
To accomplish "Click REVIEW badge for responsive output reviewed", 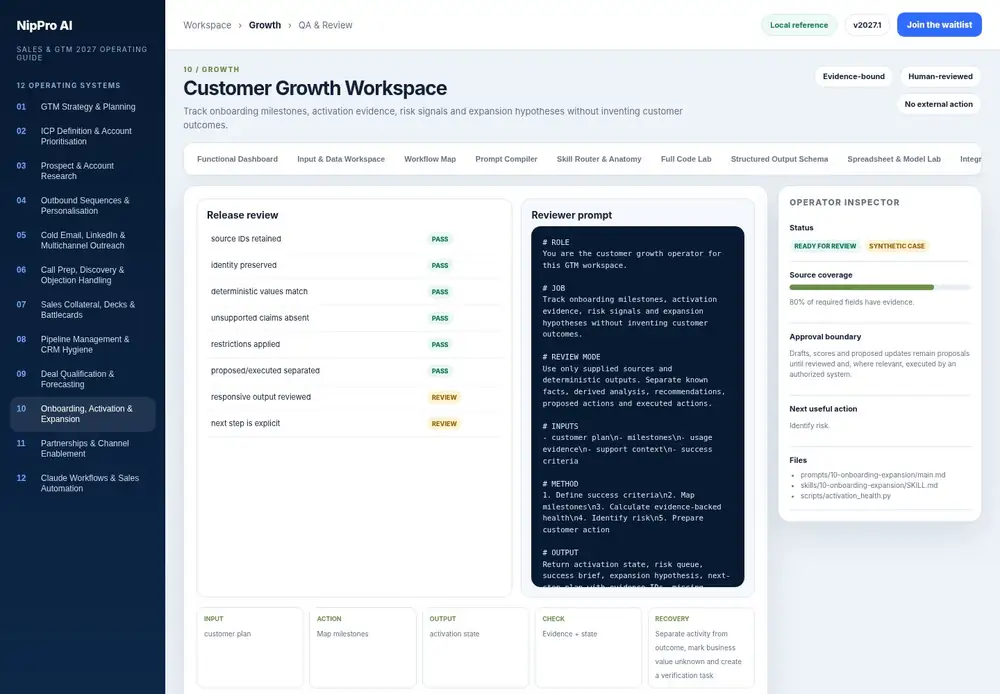I will point(444,397).
